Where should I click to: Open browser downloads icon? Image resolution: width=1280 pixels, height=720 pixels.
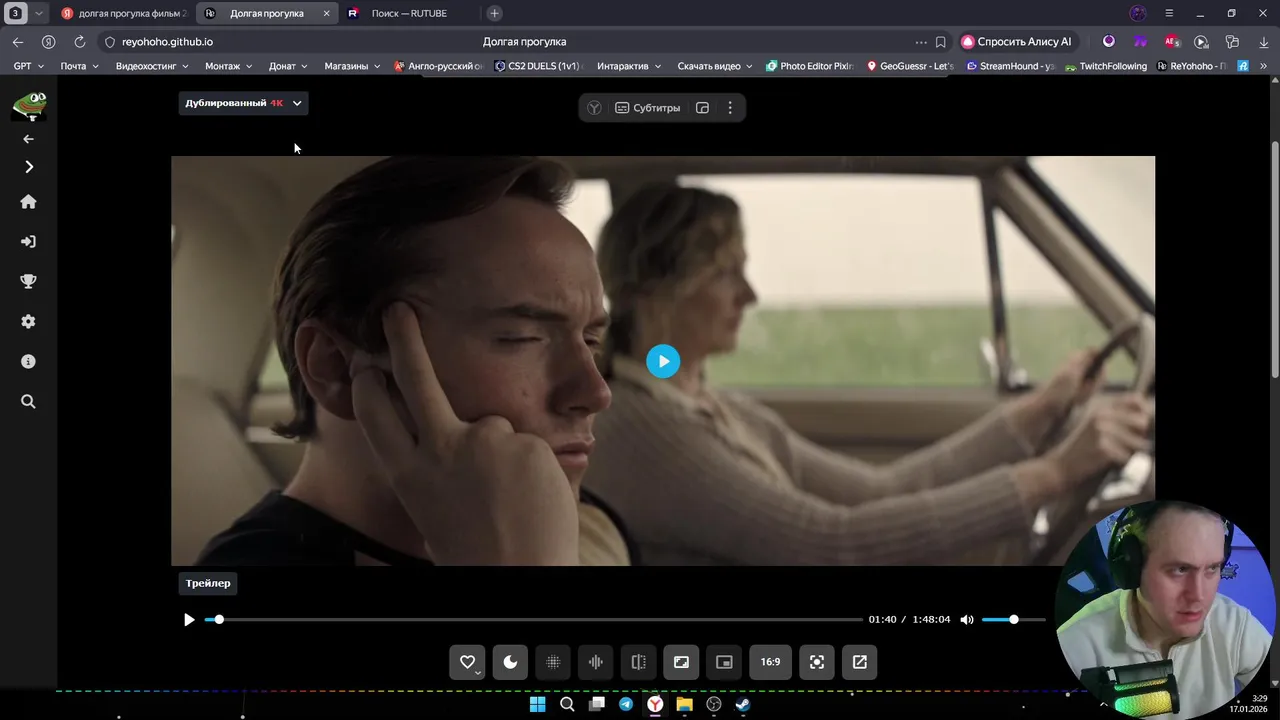point(1263,42)
